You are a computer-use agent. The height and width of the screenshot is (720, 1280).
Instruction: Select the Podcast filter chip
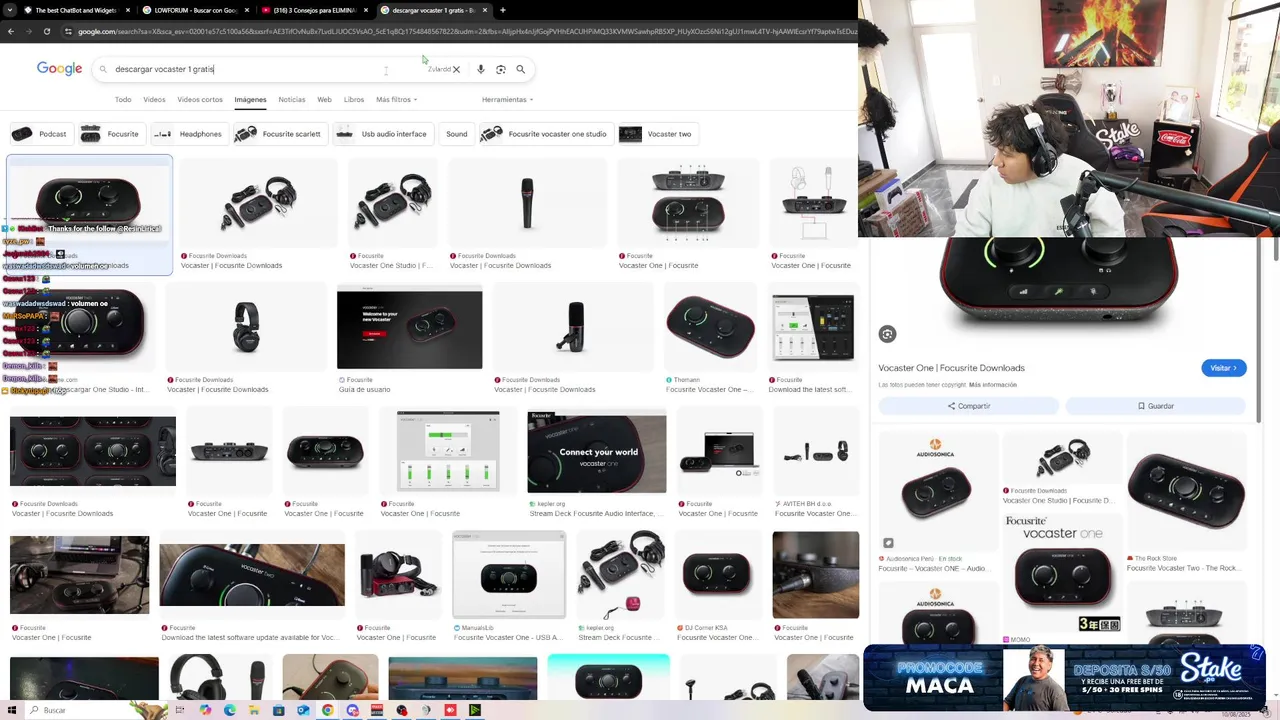[40, 134]
